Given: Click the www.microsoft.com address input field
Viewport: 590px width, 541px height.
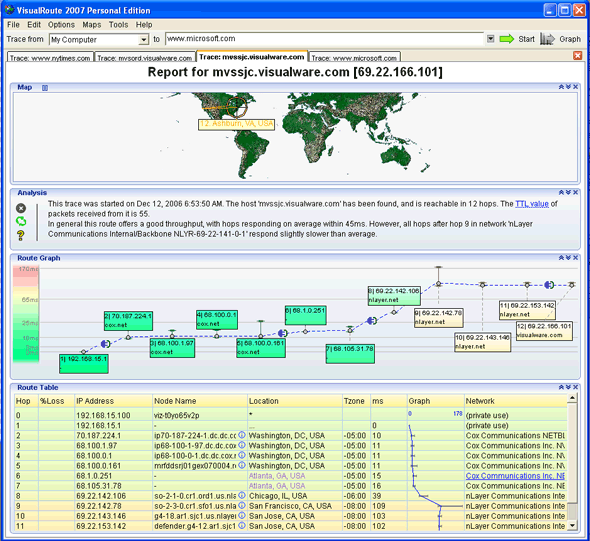Looking at the screenshot, I should click(x=324, y=39).
